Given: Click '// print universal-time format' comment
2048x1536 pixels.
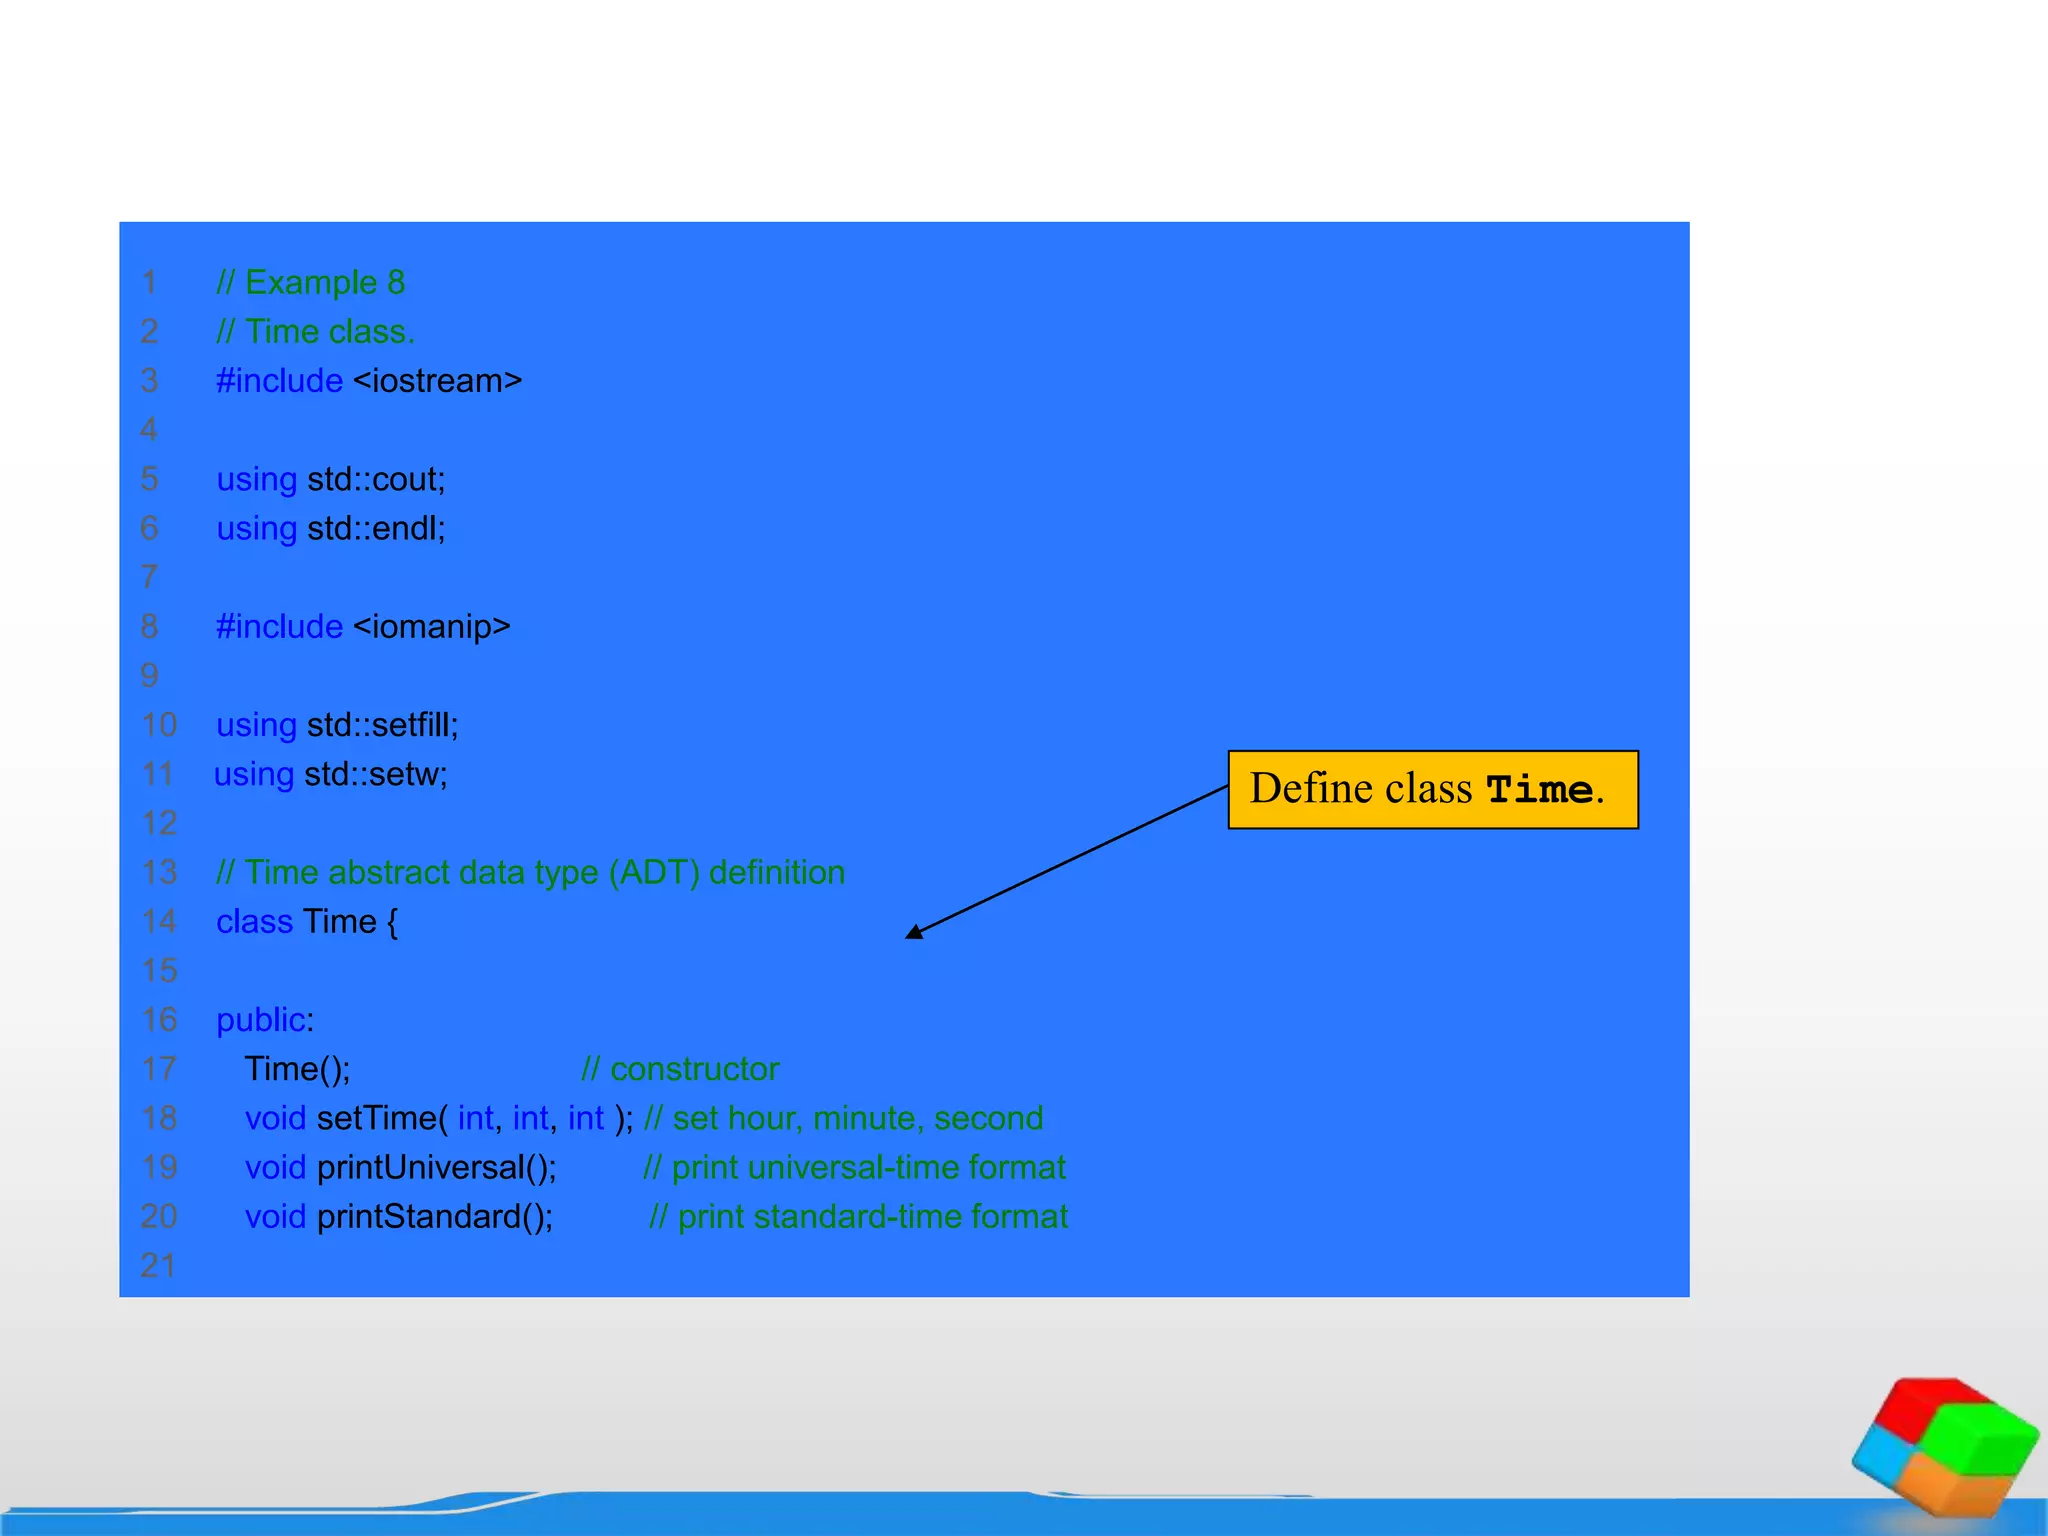Looking at the screenshot, I should (x=854, y=1168).
